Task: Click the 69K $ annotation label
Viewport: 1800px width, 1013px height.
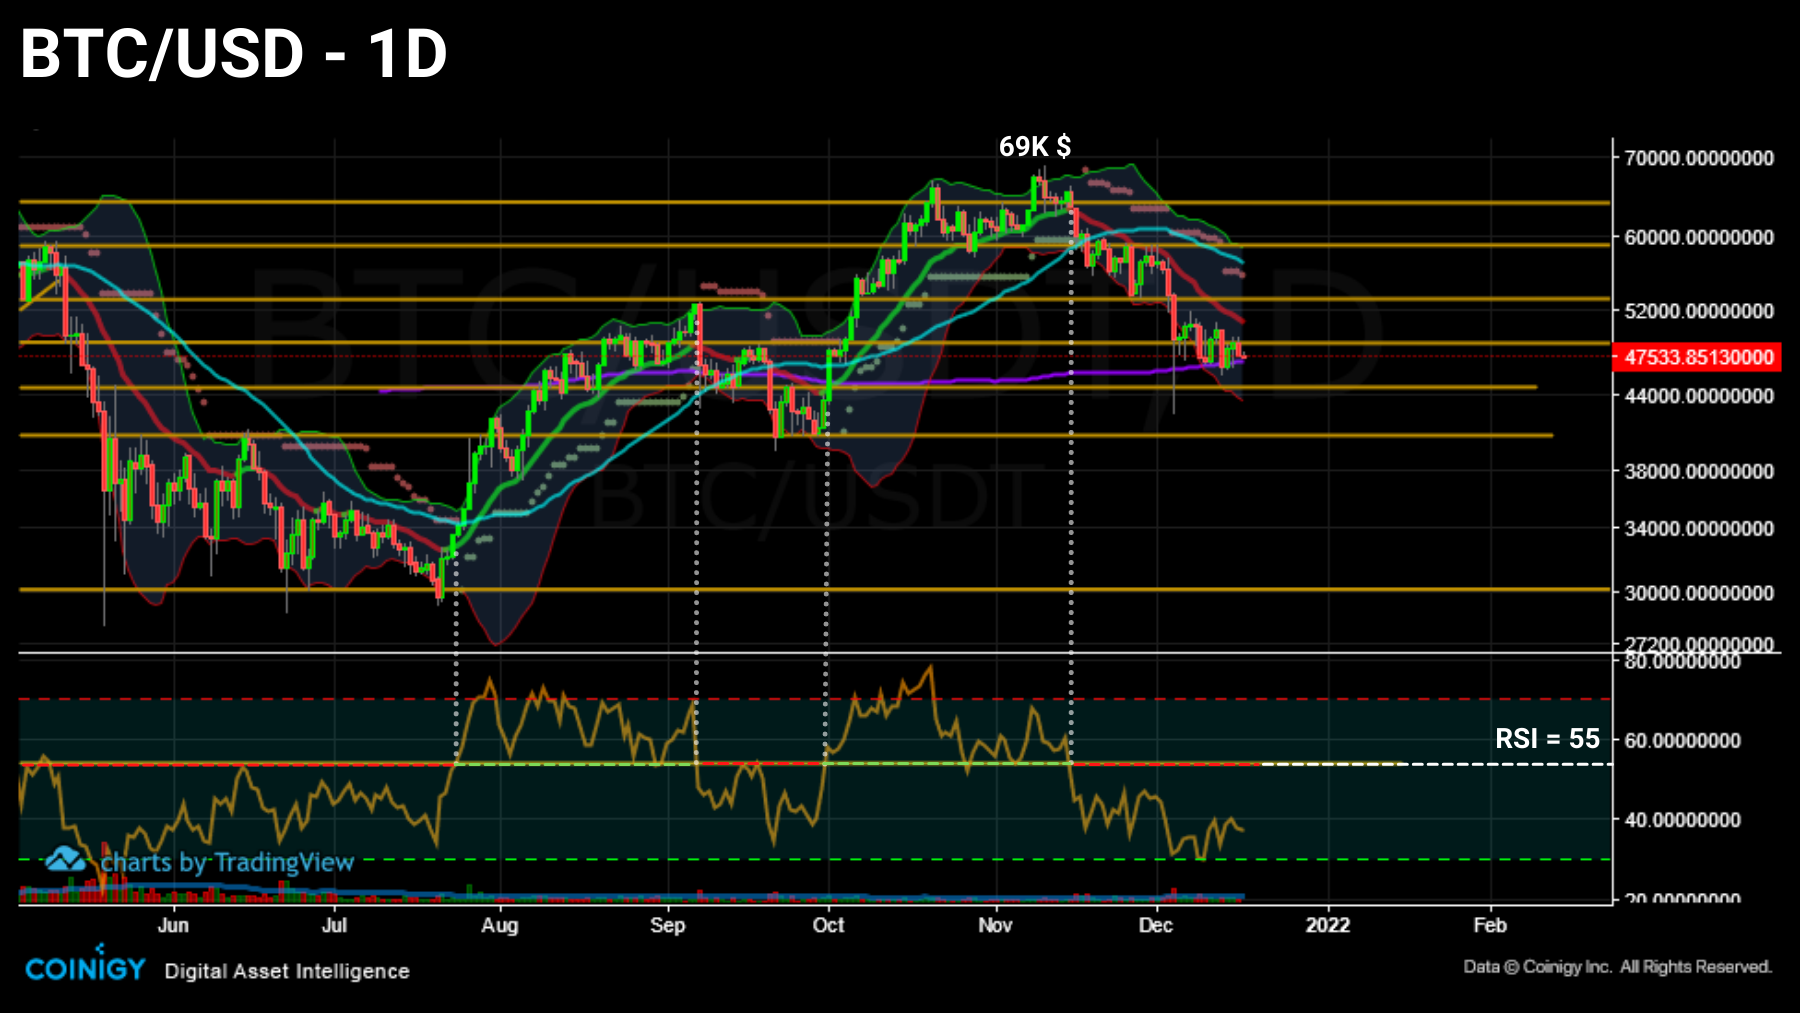Action: tap(1035, 147)
